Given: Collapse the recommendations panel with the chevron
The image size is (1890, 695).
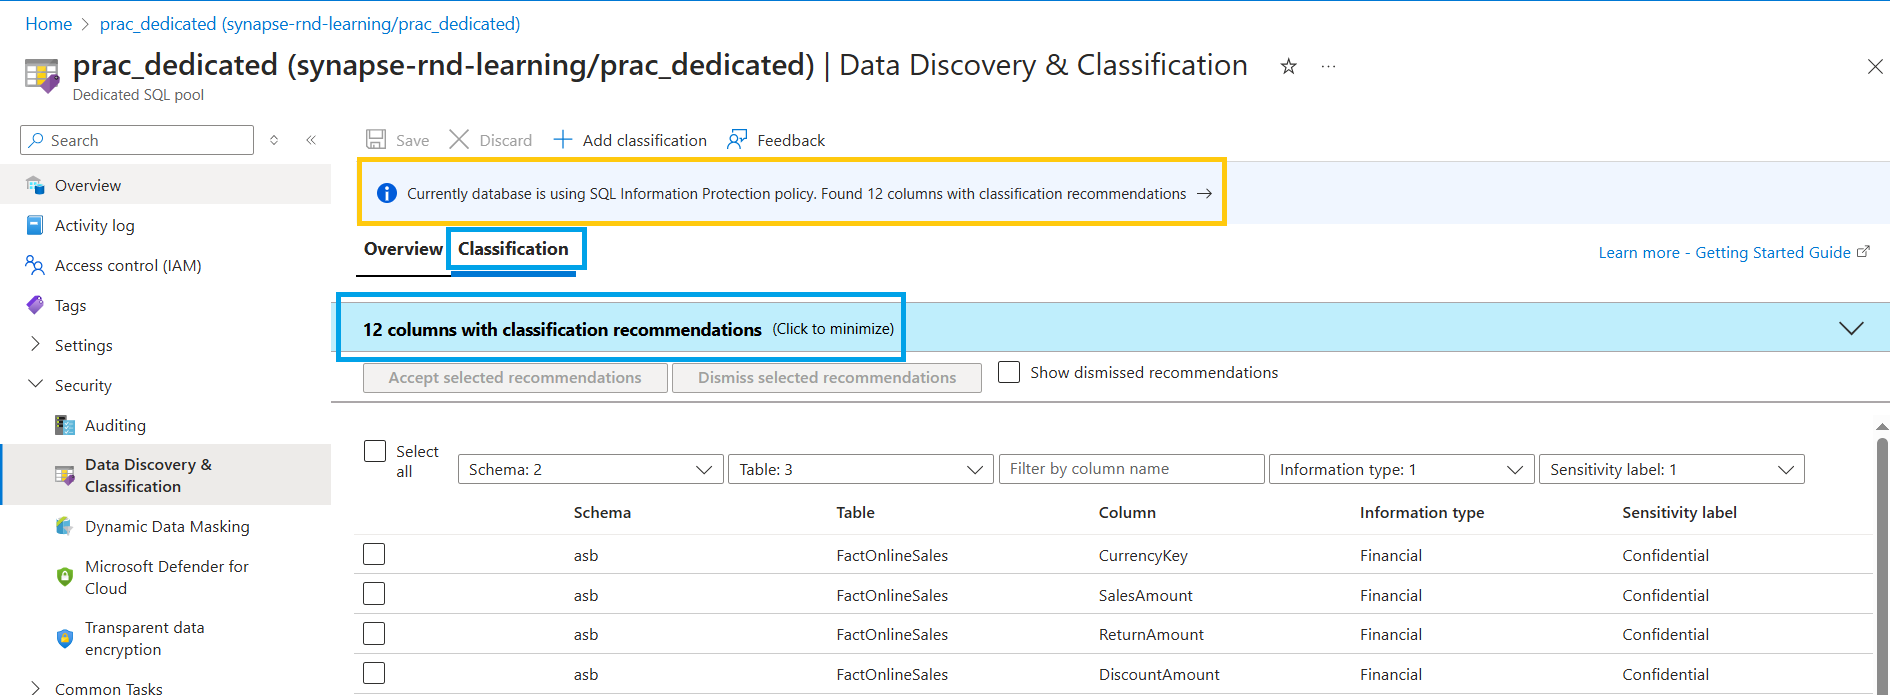Looking at the screenshot, I should (1851, 328).
